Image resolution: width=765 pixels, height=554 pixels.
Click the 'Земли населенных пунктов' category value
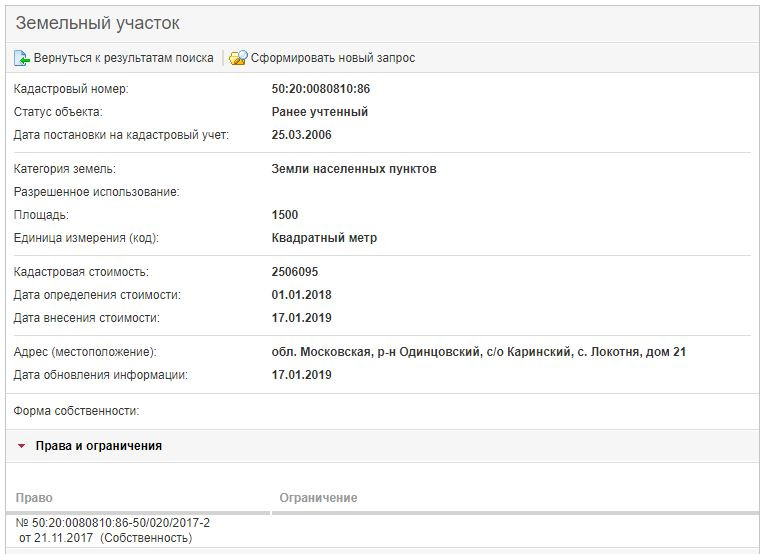click(x=354, y=169)
